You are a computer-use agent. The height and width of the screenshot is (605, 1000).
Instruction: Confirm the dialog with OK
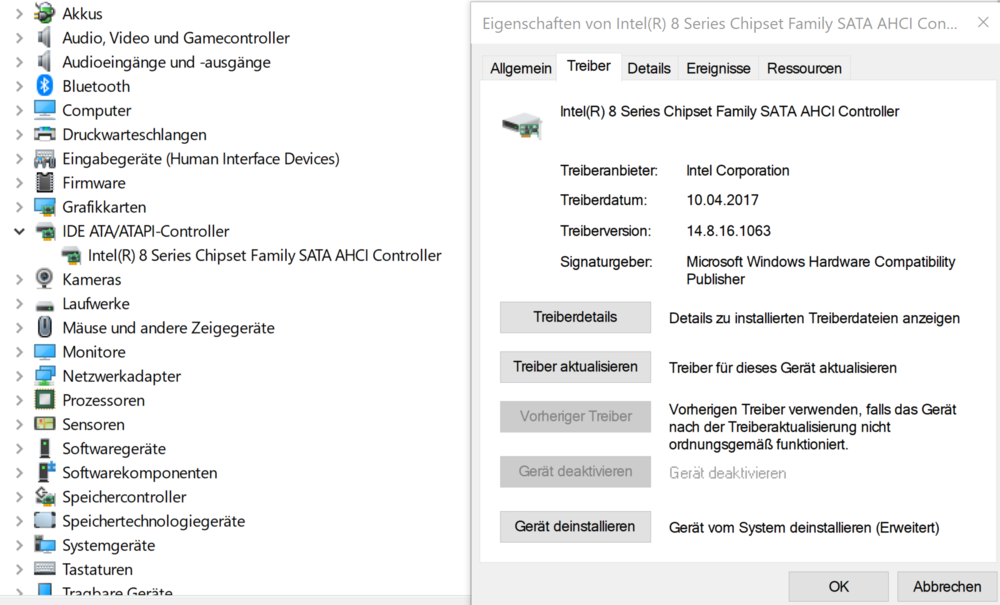[838, 586]
